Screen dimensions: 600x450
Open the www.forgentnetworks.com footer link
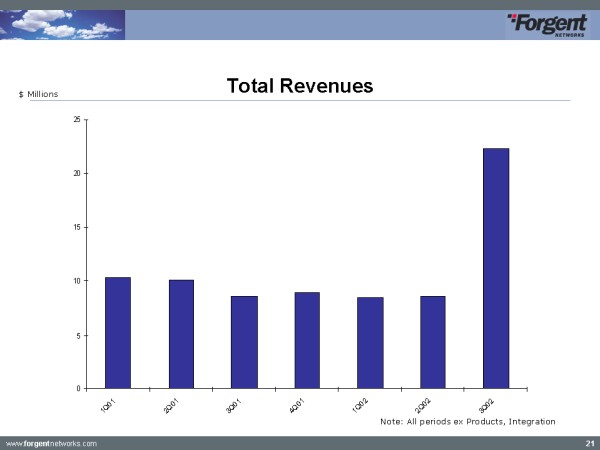[x=52, y=442]
